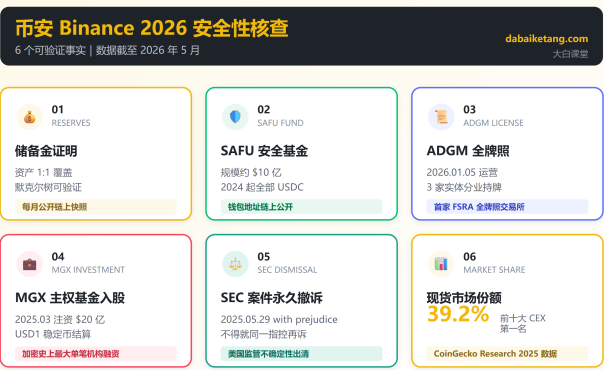604x370 pixels.
Task: Select the SAFU 安全基金 heading
Action: coord(264,151)
